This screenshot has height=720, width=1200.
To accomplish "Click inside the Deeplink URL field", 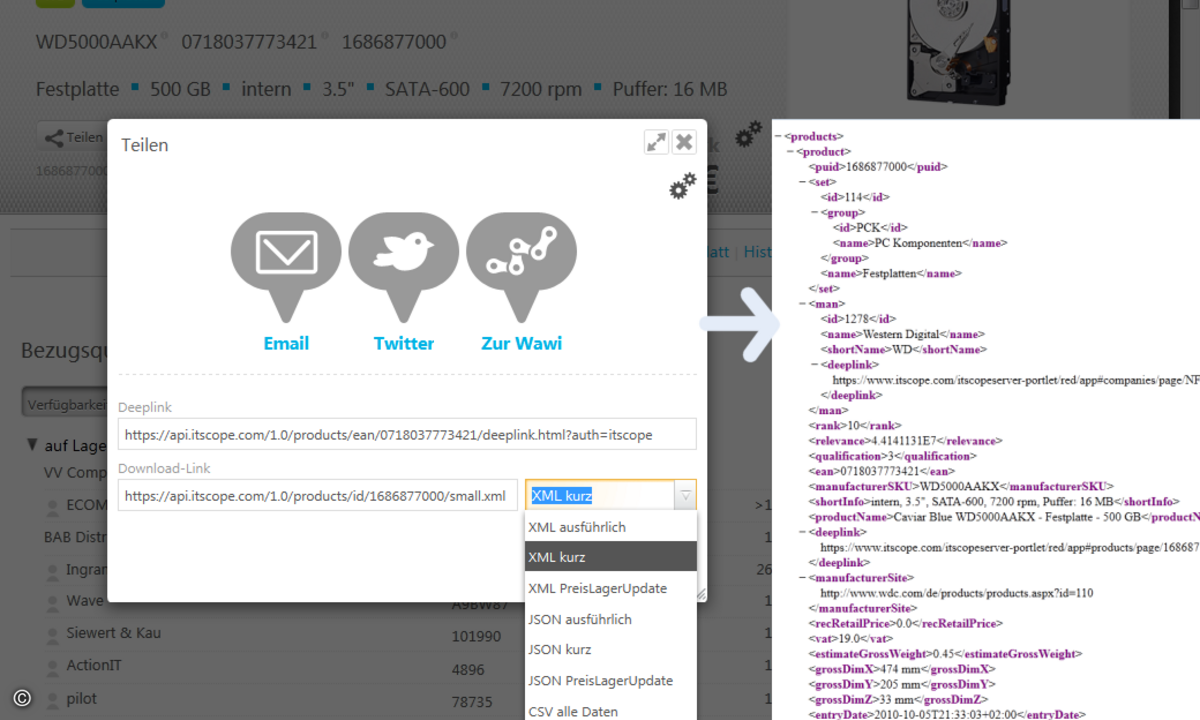I will tap(407, 435).
